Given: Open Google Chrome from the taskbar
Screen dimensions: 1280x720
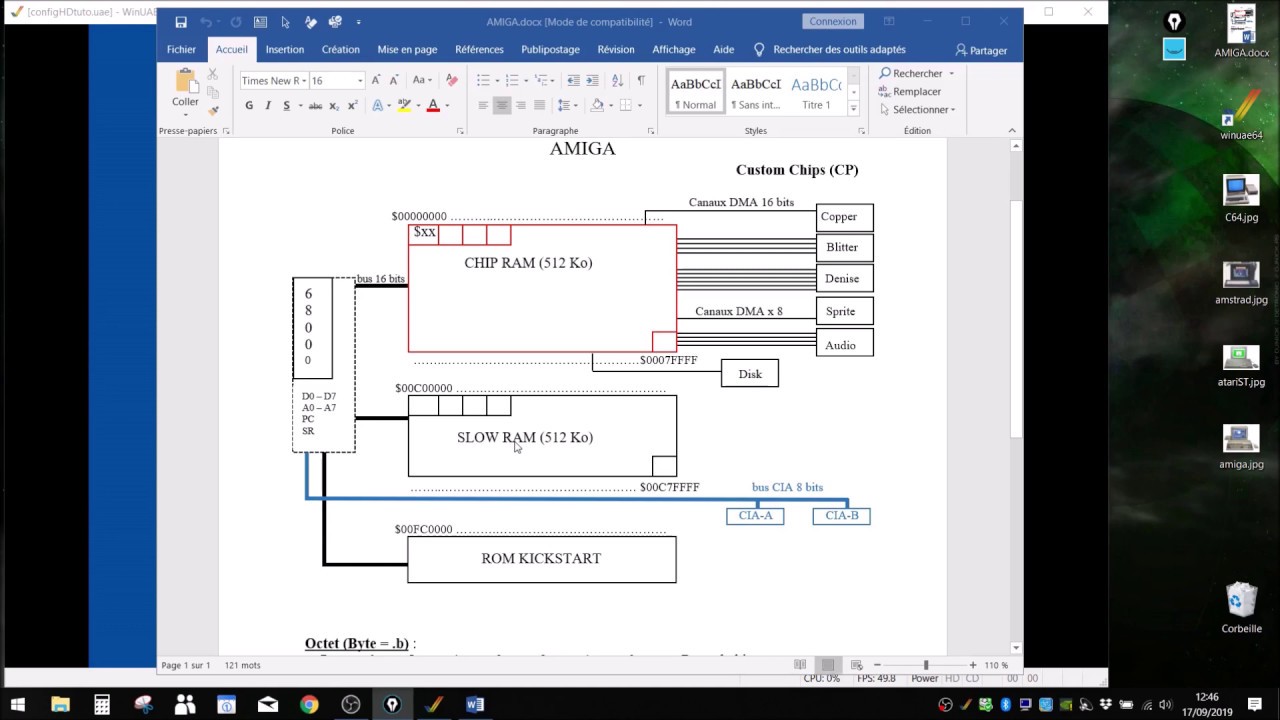Looking at the screenshot, I should 309,704.
